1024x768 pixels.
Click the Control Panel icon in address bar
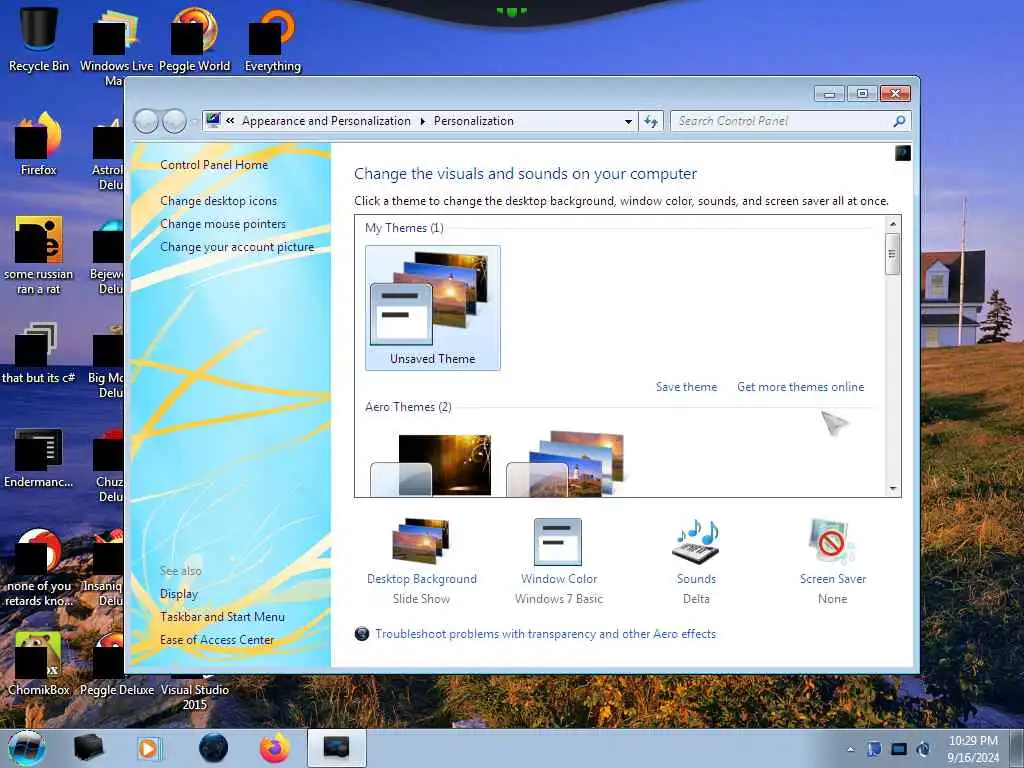(x=213, y=120)
